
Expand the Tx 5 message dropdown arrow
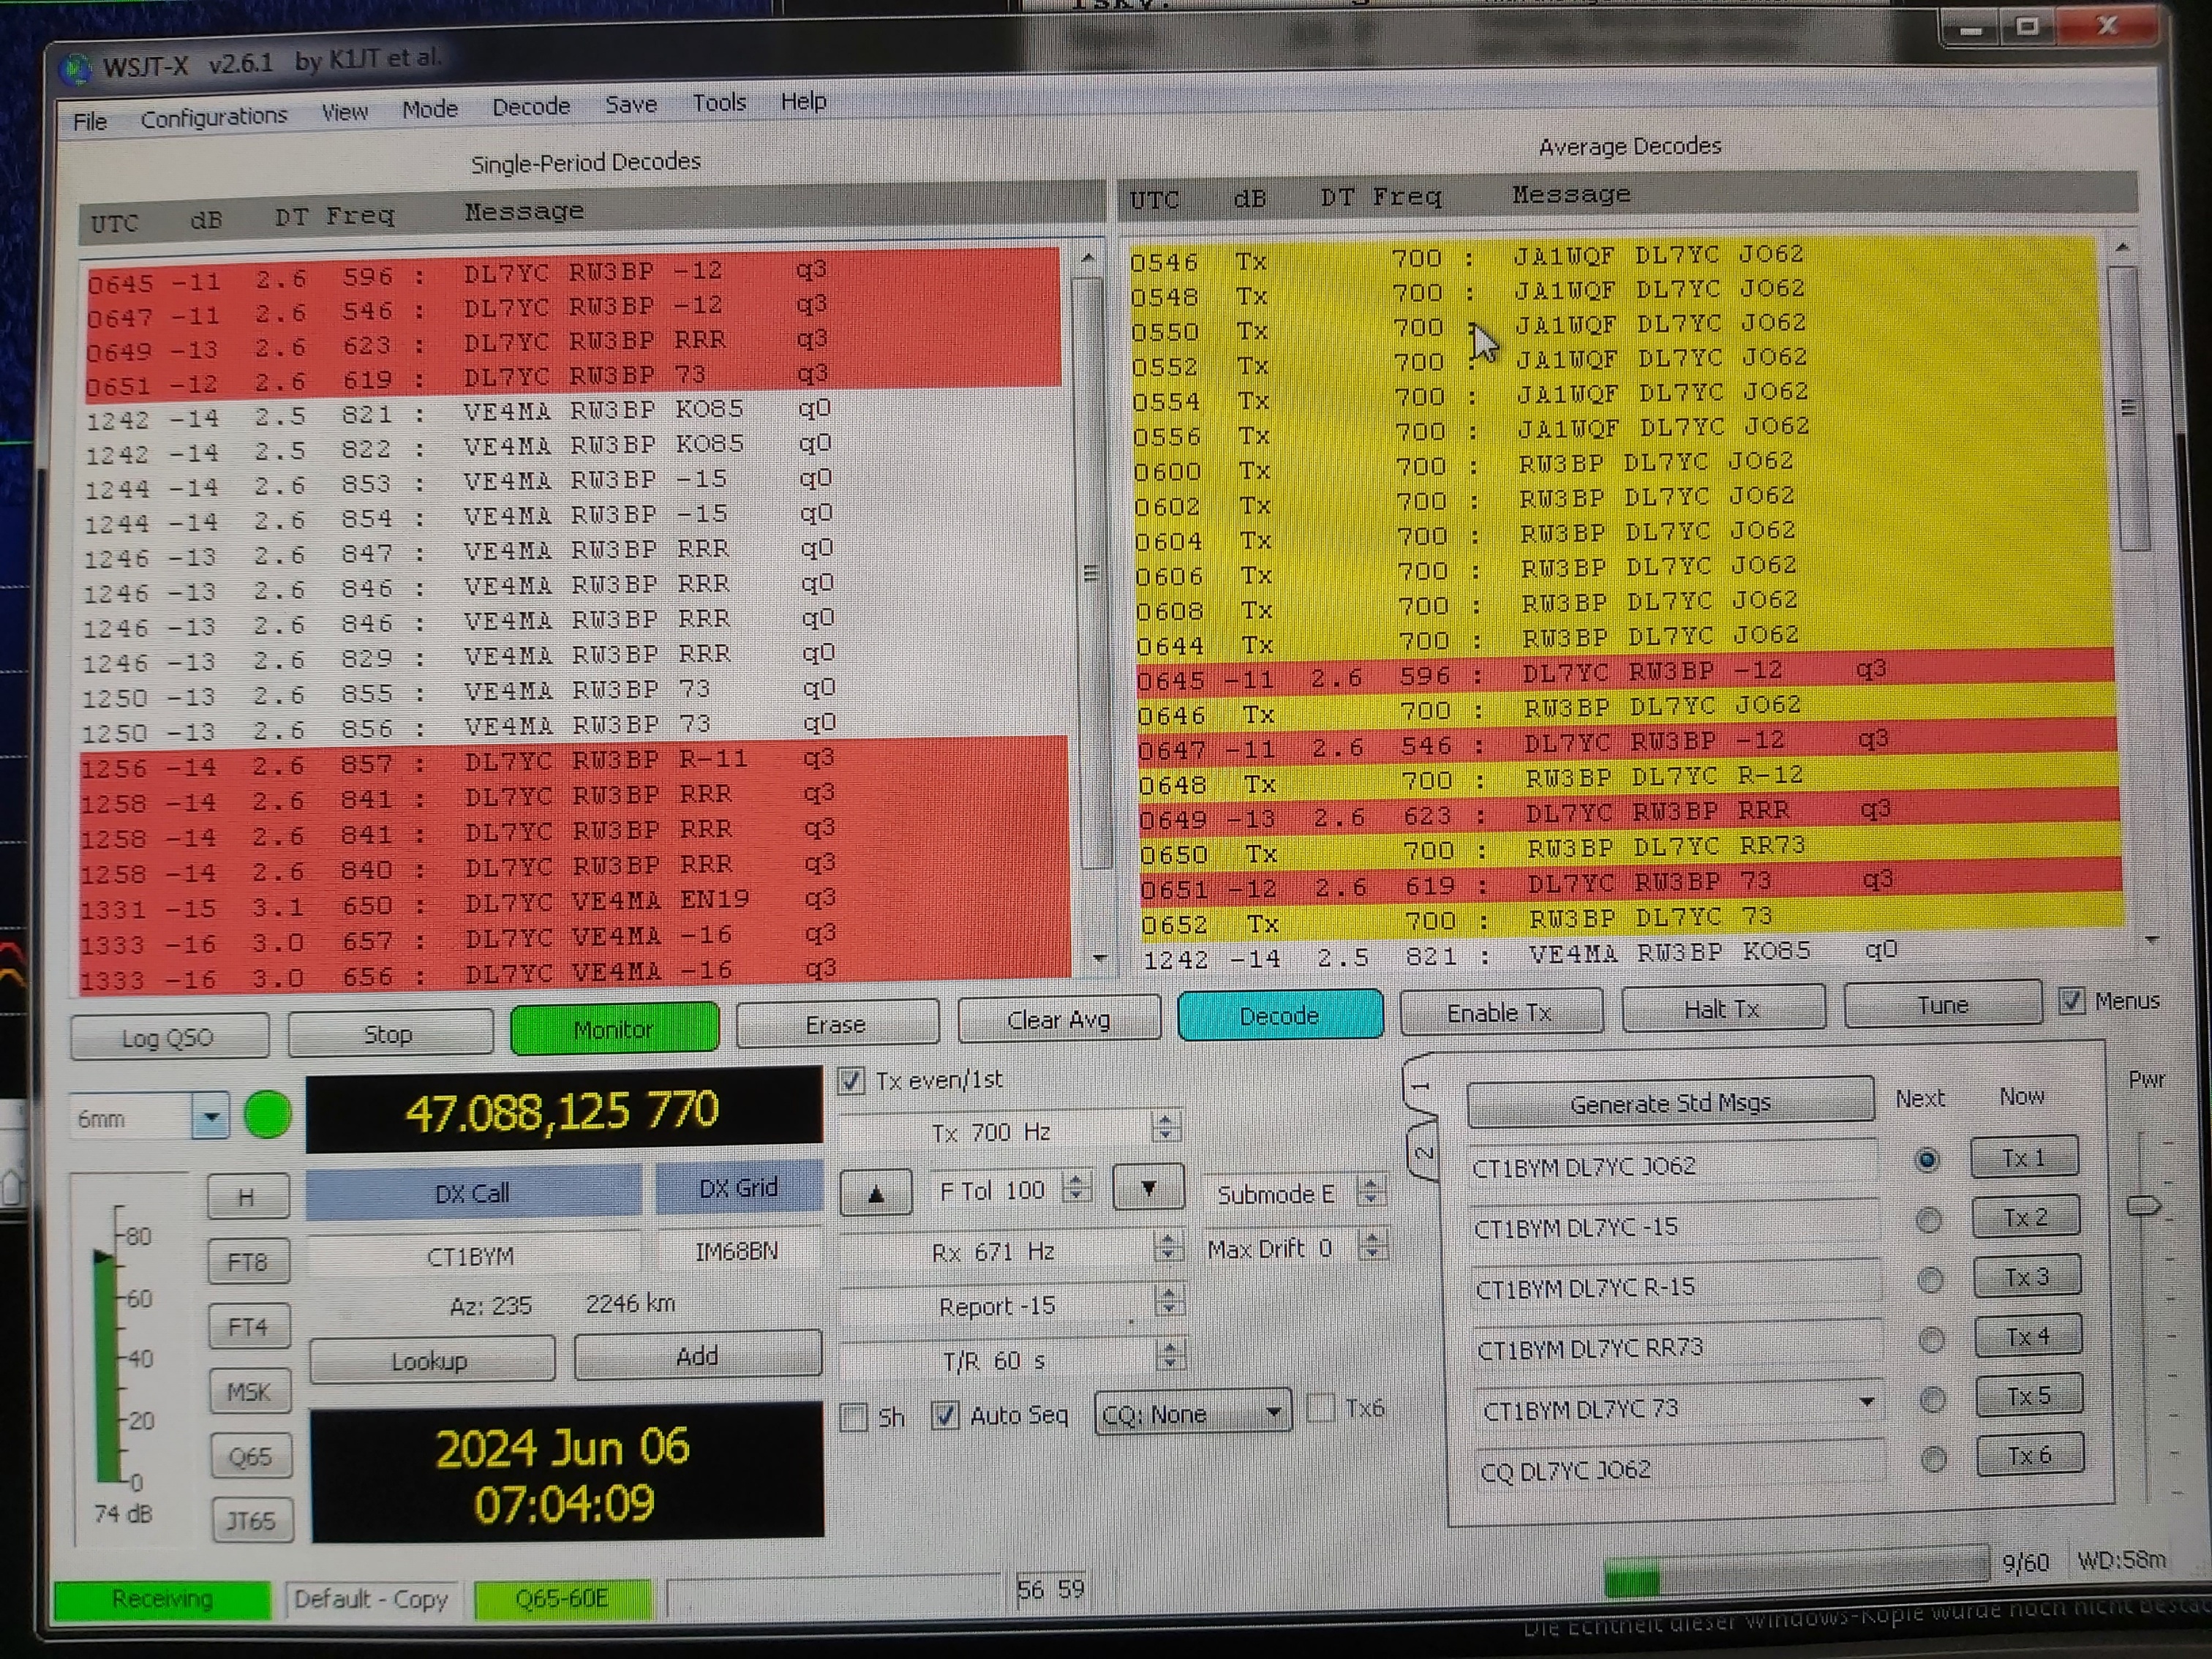click(x=1866, y=1402)
